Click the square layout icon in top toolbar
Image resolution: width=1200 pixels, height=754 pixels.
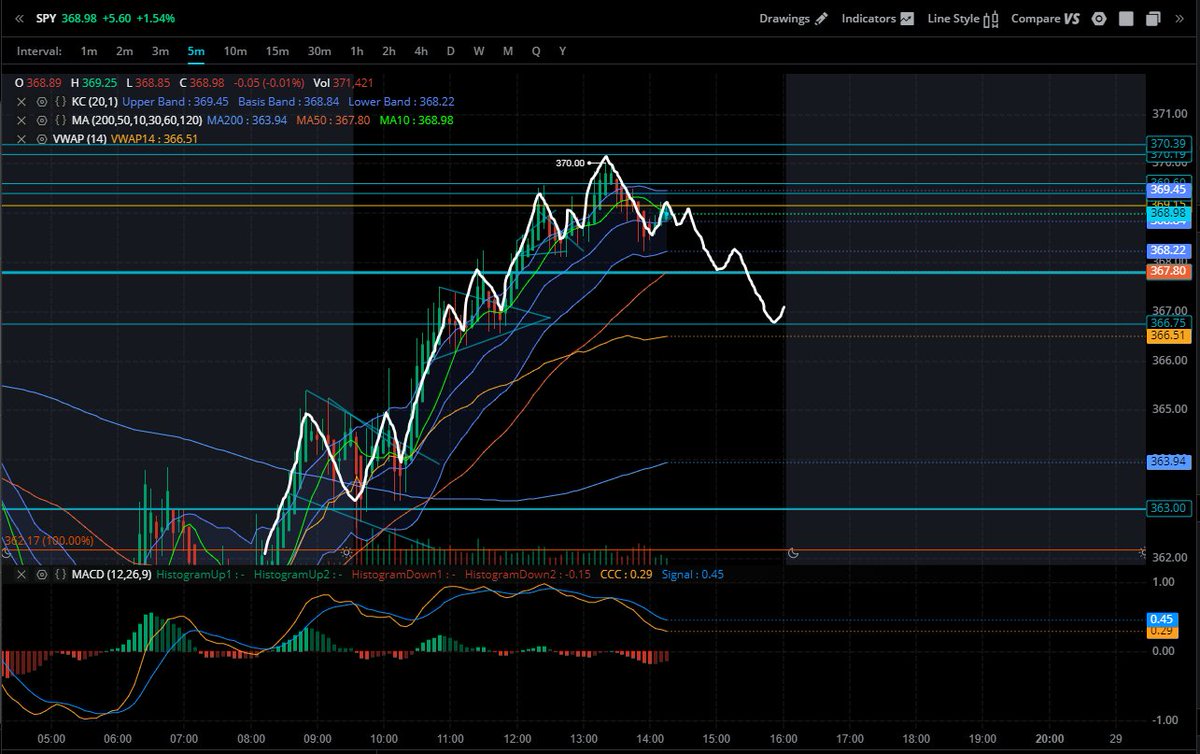click(1126, 18)
